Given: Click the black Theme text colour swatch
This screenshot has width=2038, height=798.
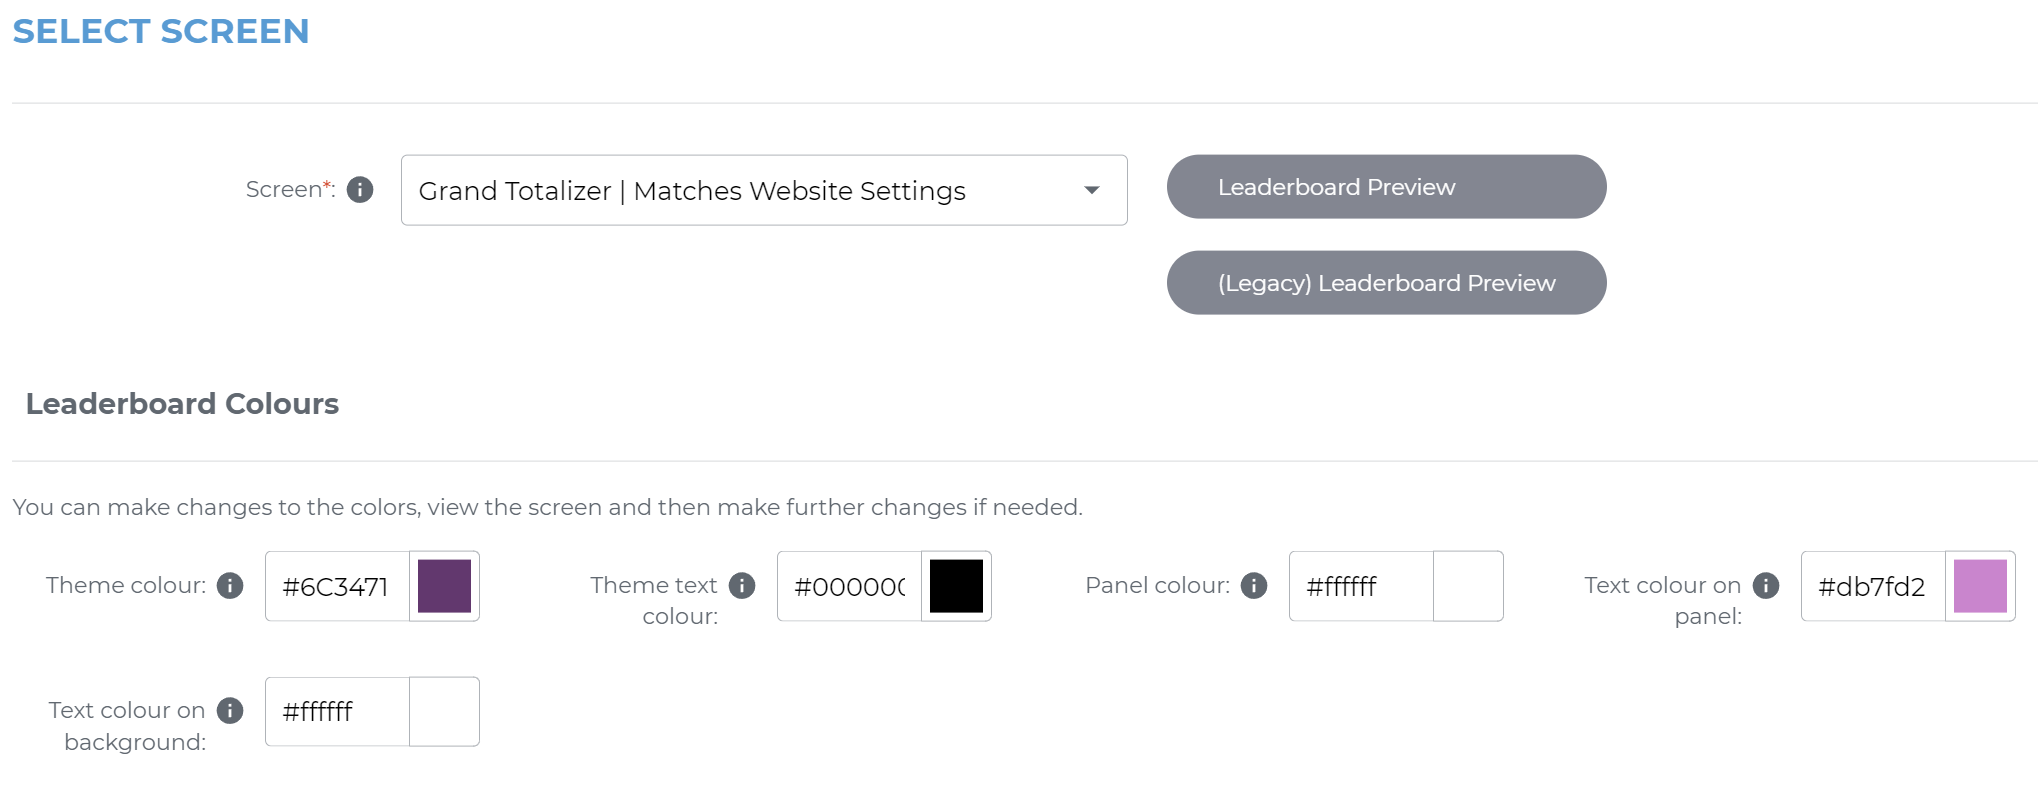Looking at the screenshot, I should click(x=956, y=586).
